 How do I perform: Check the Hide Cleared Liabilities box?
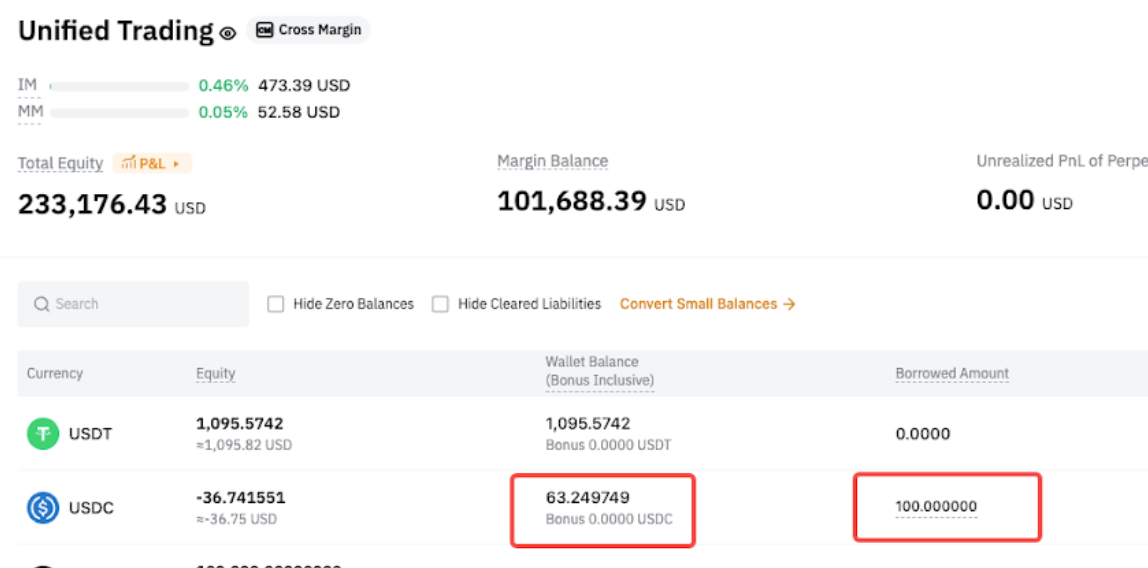point(440,304)
